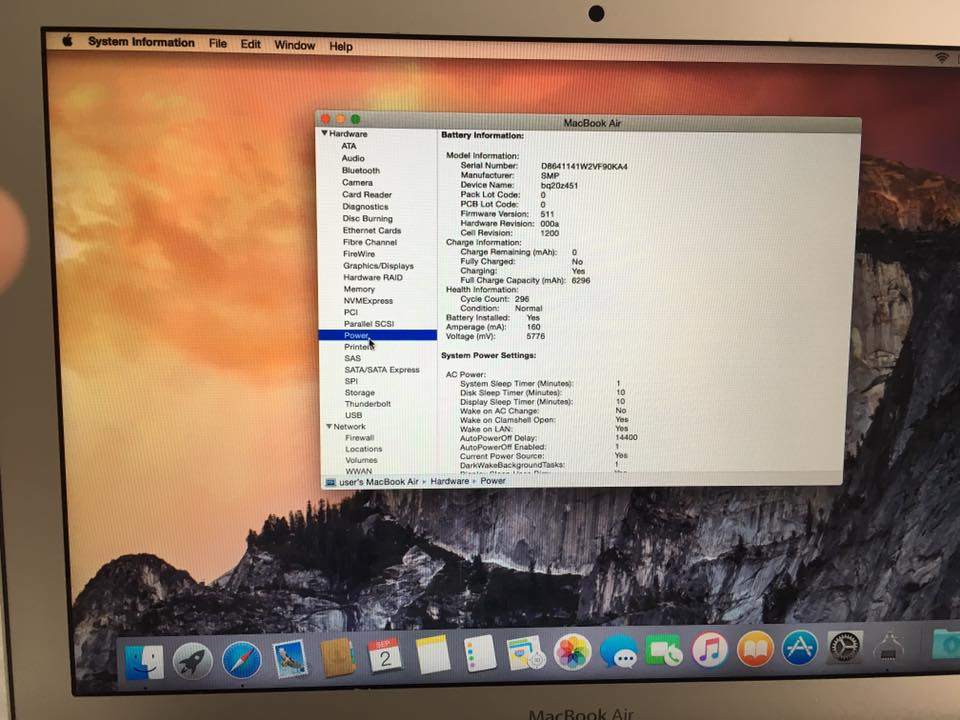Select USB in the sidebar
This screenshot has height=720, width=960.
pyautogui.click(x=354, y=415)
